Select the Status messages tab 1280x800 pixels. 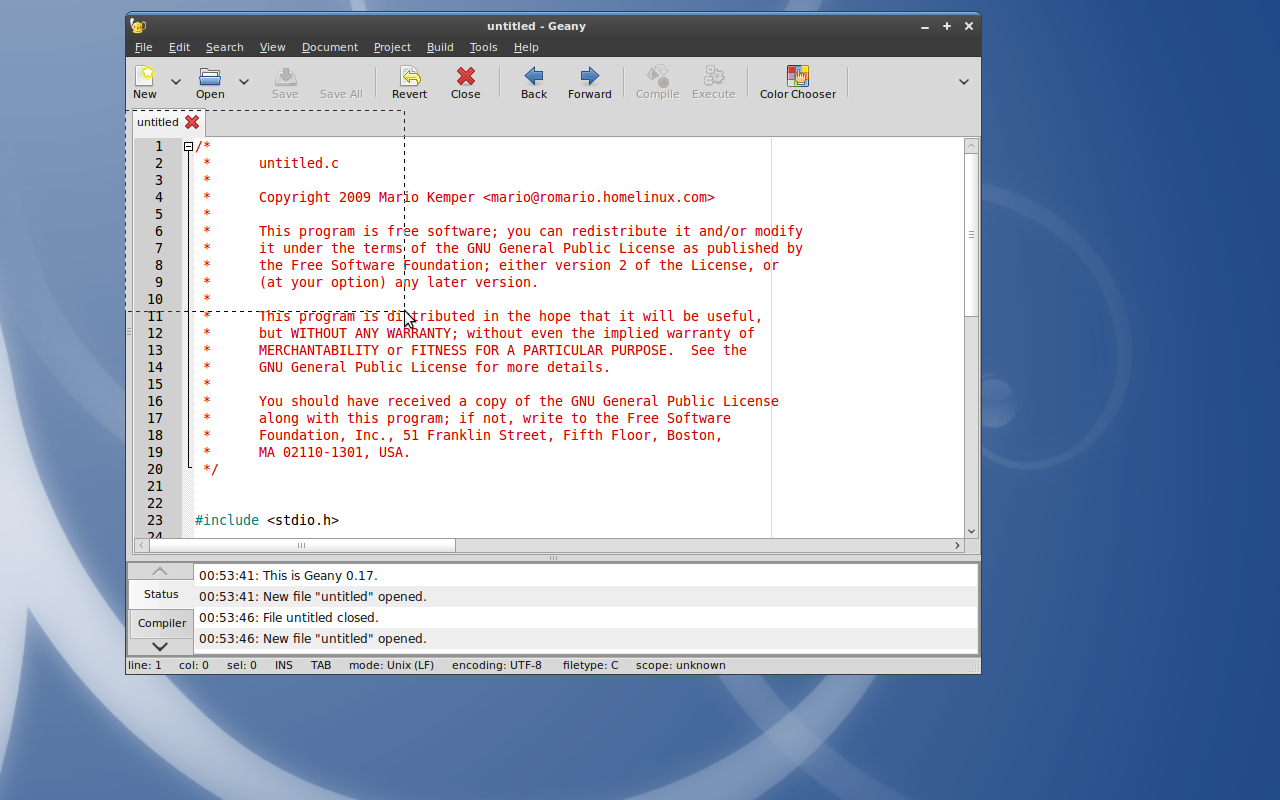(x=161, y=594)
